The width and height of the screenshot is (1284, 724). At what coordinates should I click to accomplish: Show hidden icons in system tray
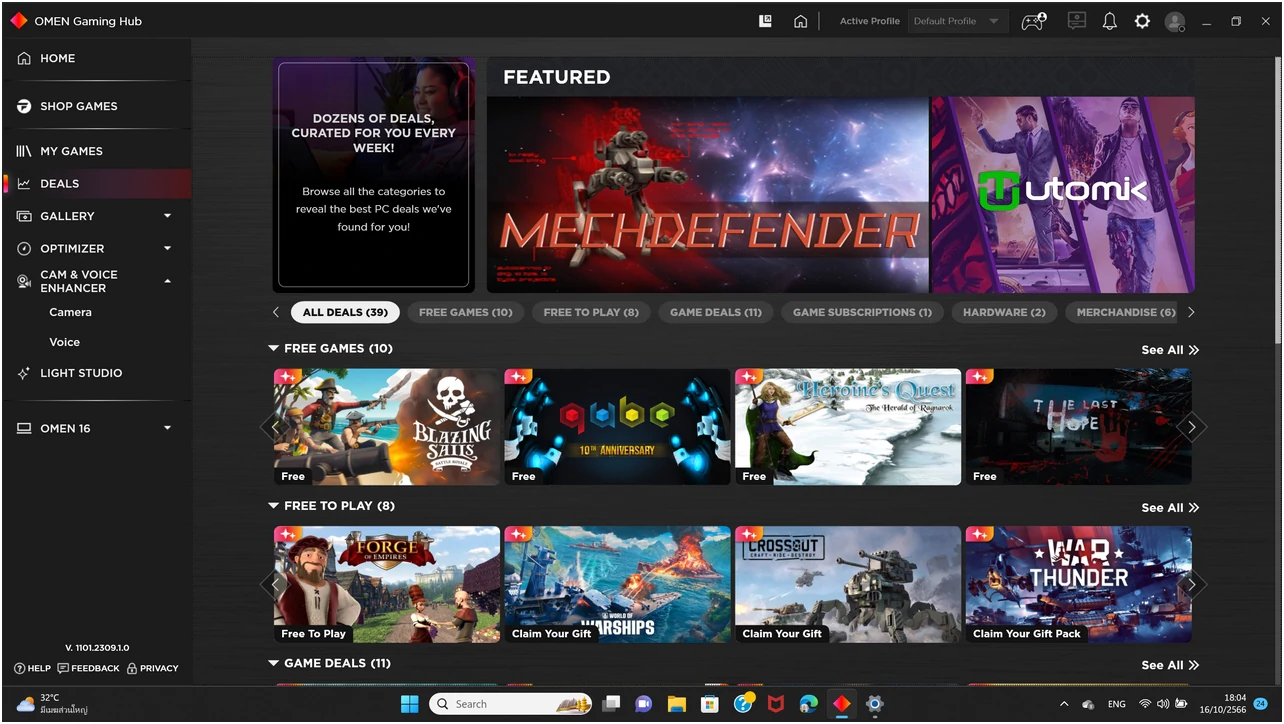coord(1063,704)
